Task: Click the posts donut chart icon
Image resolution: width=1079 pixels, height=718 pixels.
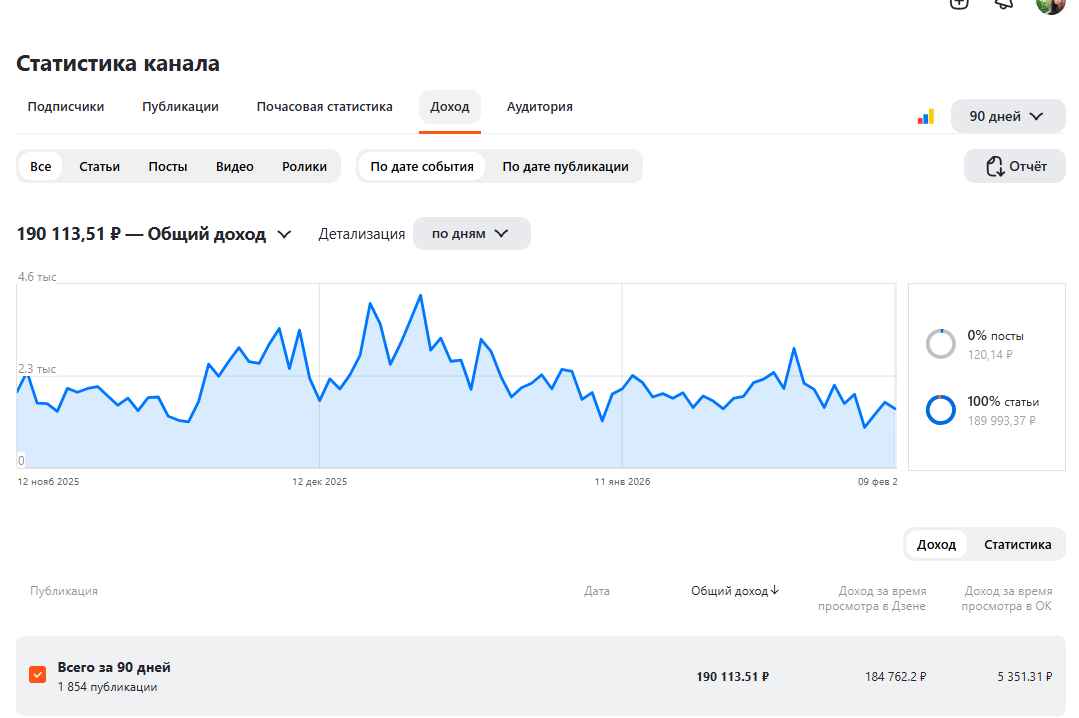Action: [941, 344]
